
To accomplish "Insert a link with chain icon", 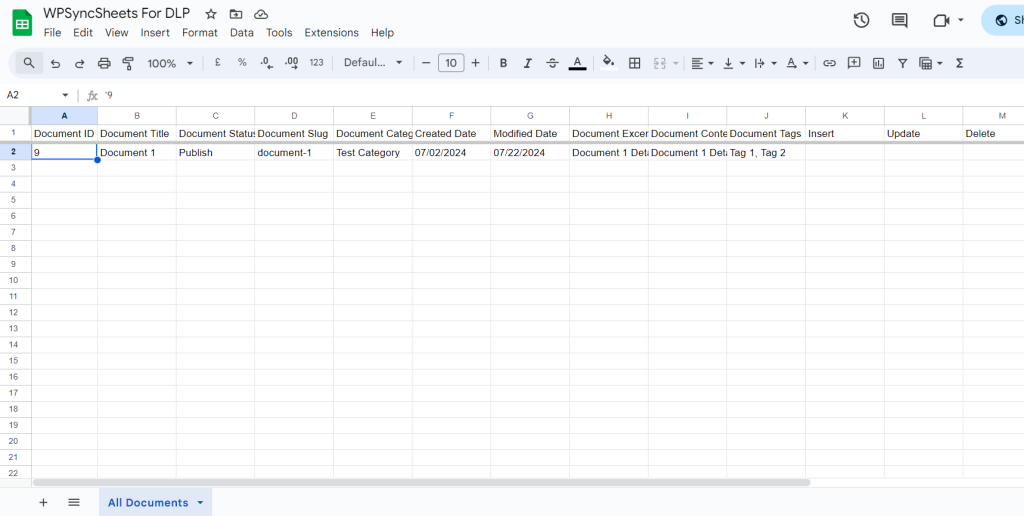I will tap(829, 63).
